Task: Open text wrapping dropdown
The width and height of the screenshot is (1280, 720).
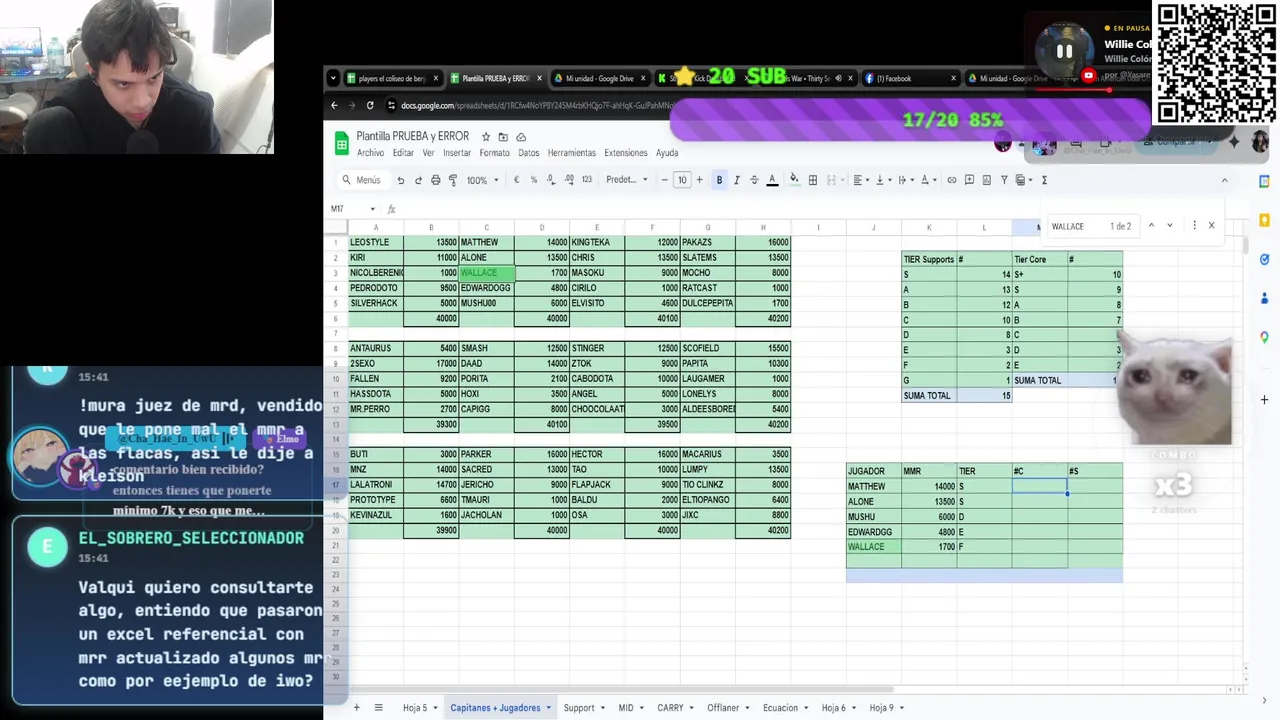Action: (906, 180)
